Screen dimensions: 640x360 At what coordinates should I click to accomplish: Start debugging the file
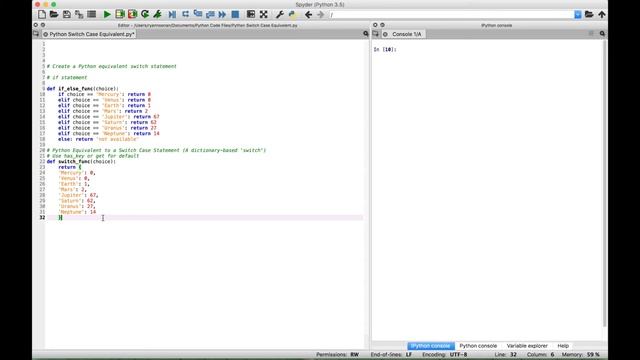(172, 15)
